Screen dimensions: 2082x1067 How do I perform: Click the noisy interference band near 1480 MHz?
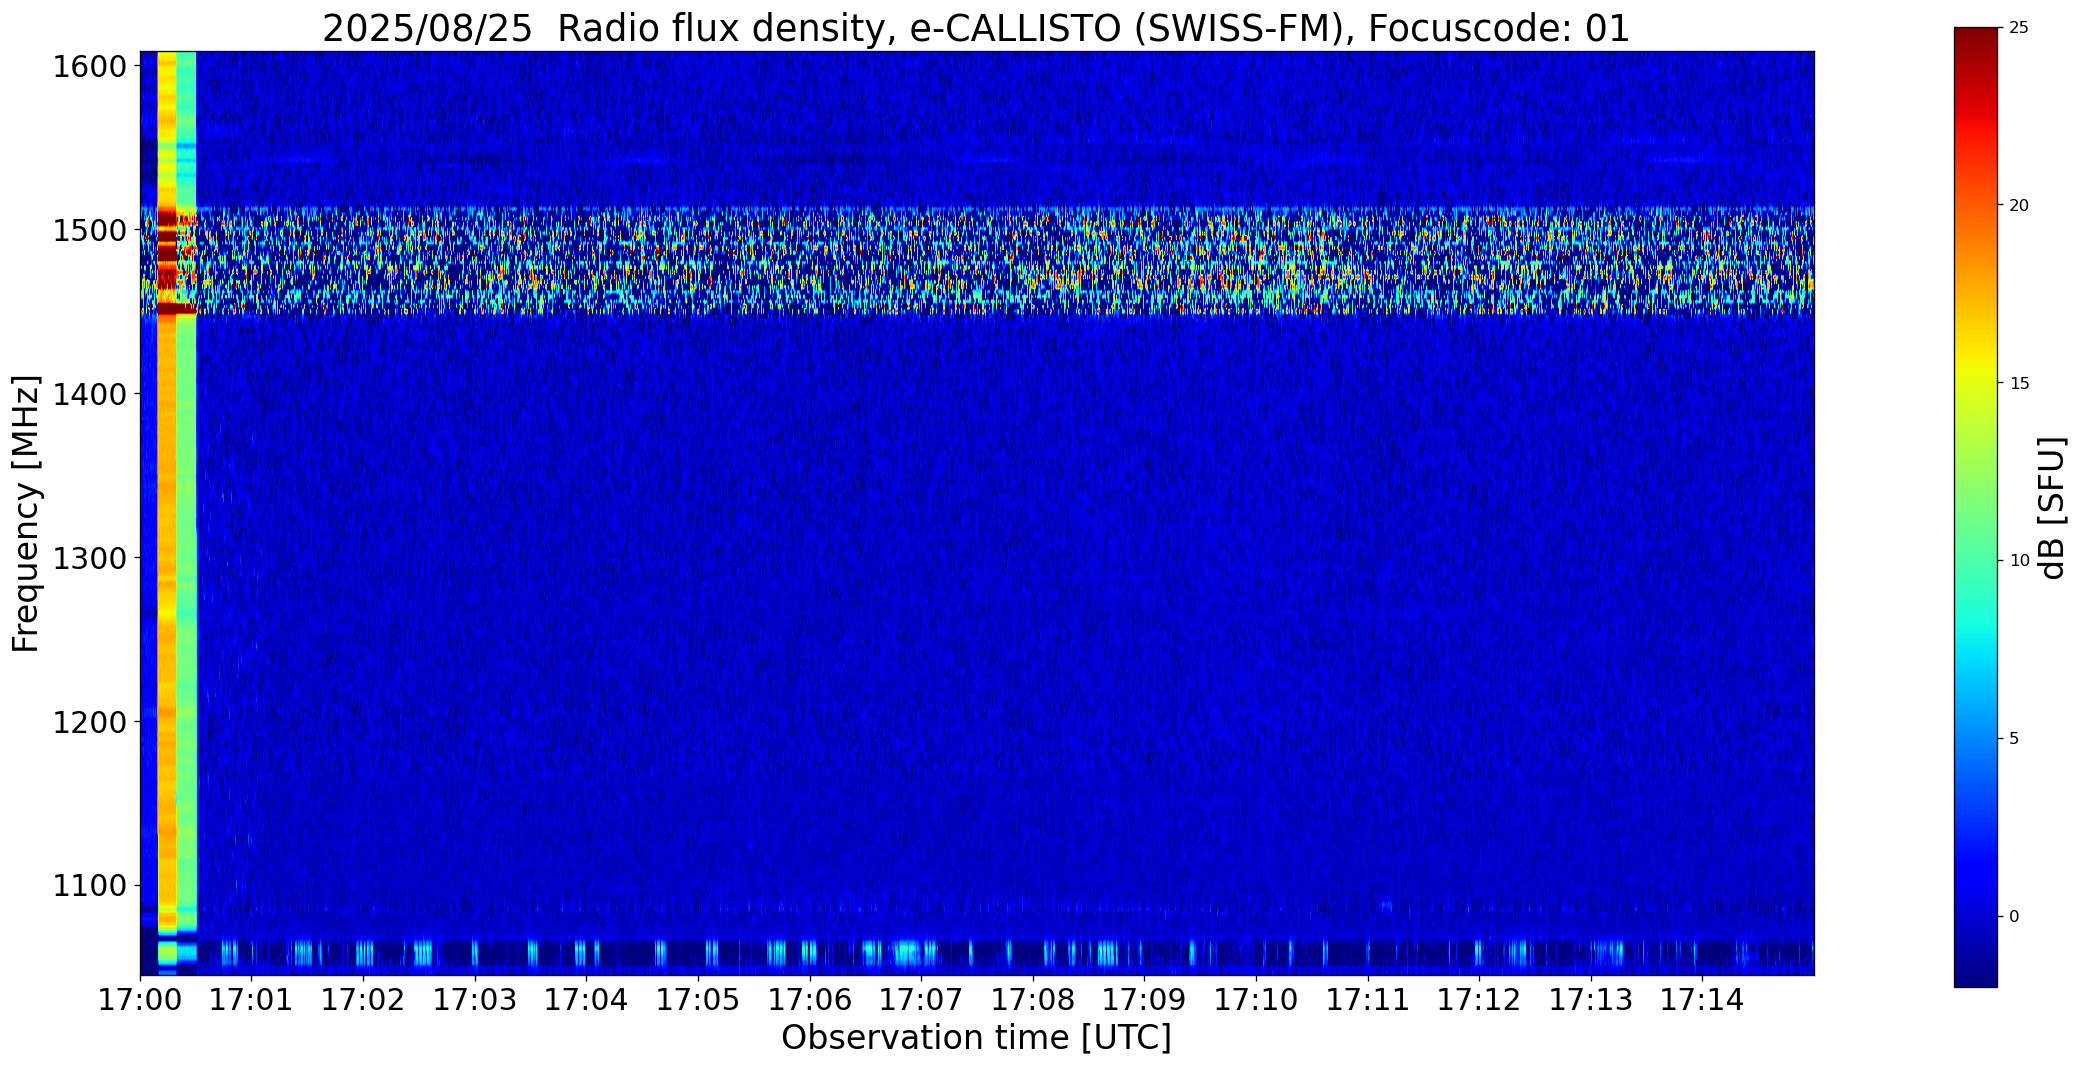977,261
